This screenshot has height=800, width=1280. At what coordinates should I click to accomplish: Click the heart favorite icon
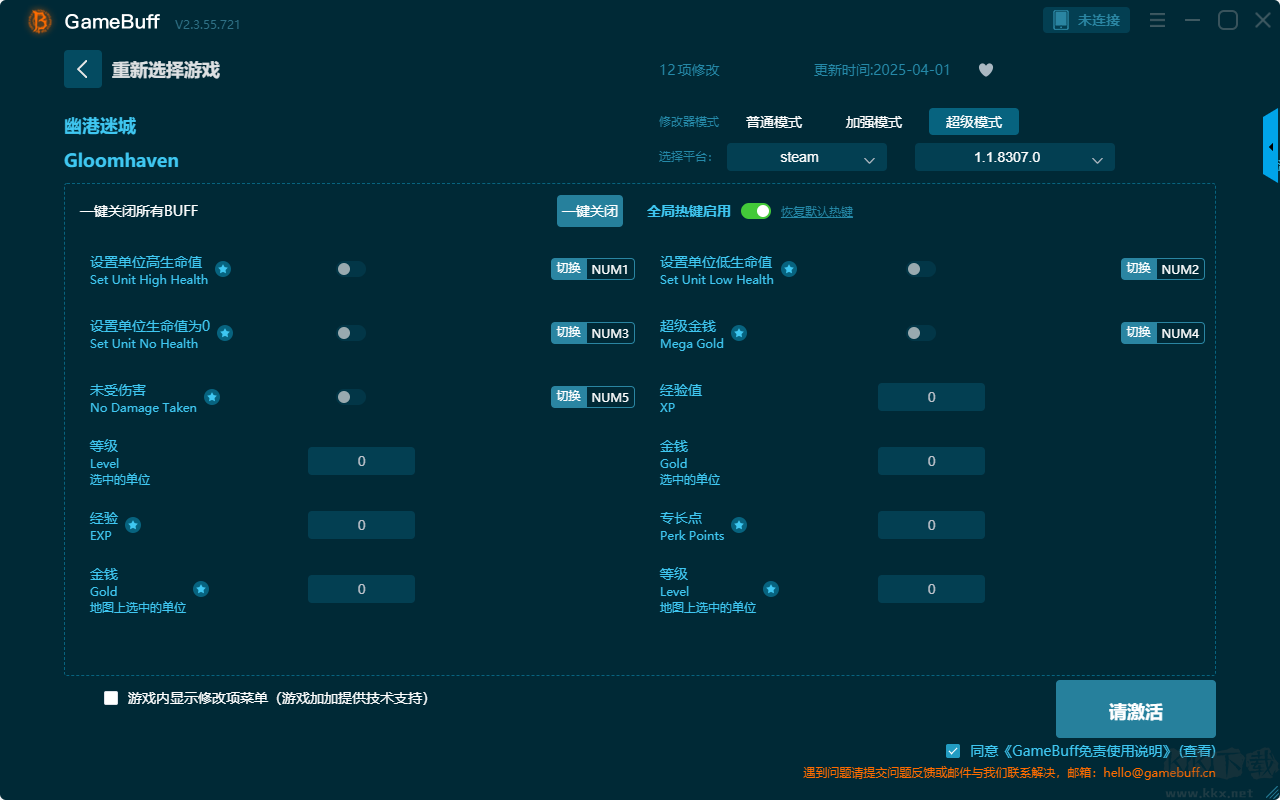coord(986,70)
